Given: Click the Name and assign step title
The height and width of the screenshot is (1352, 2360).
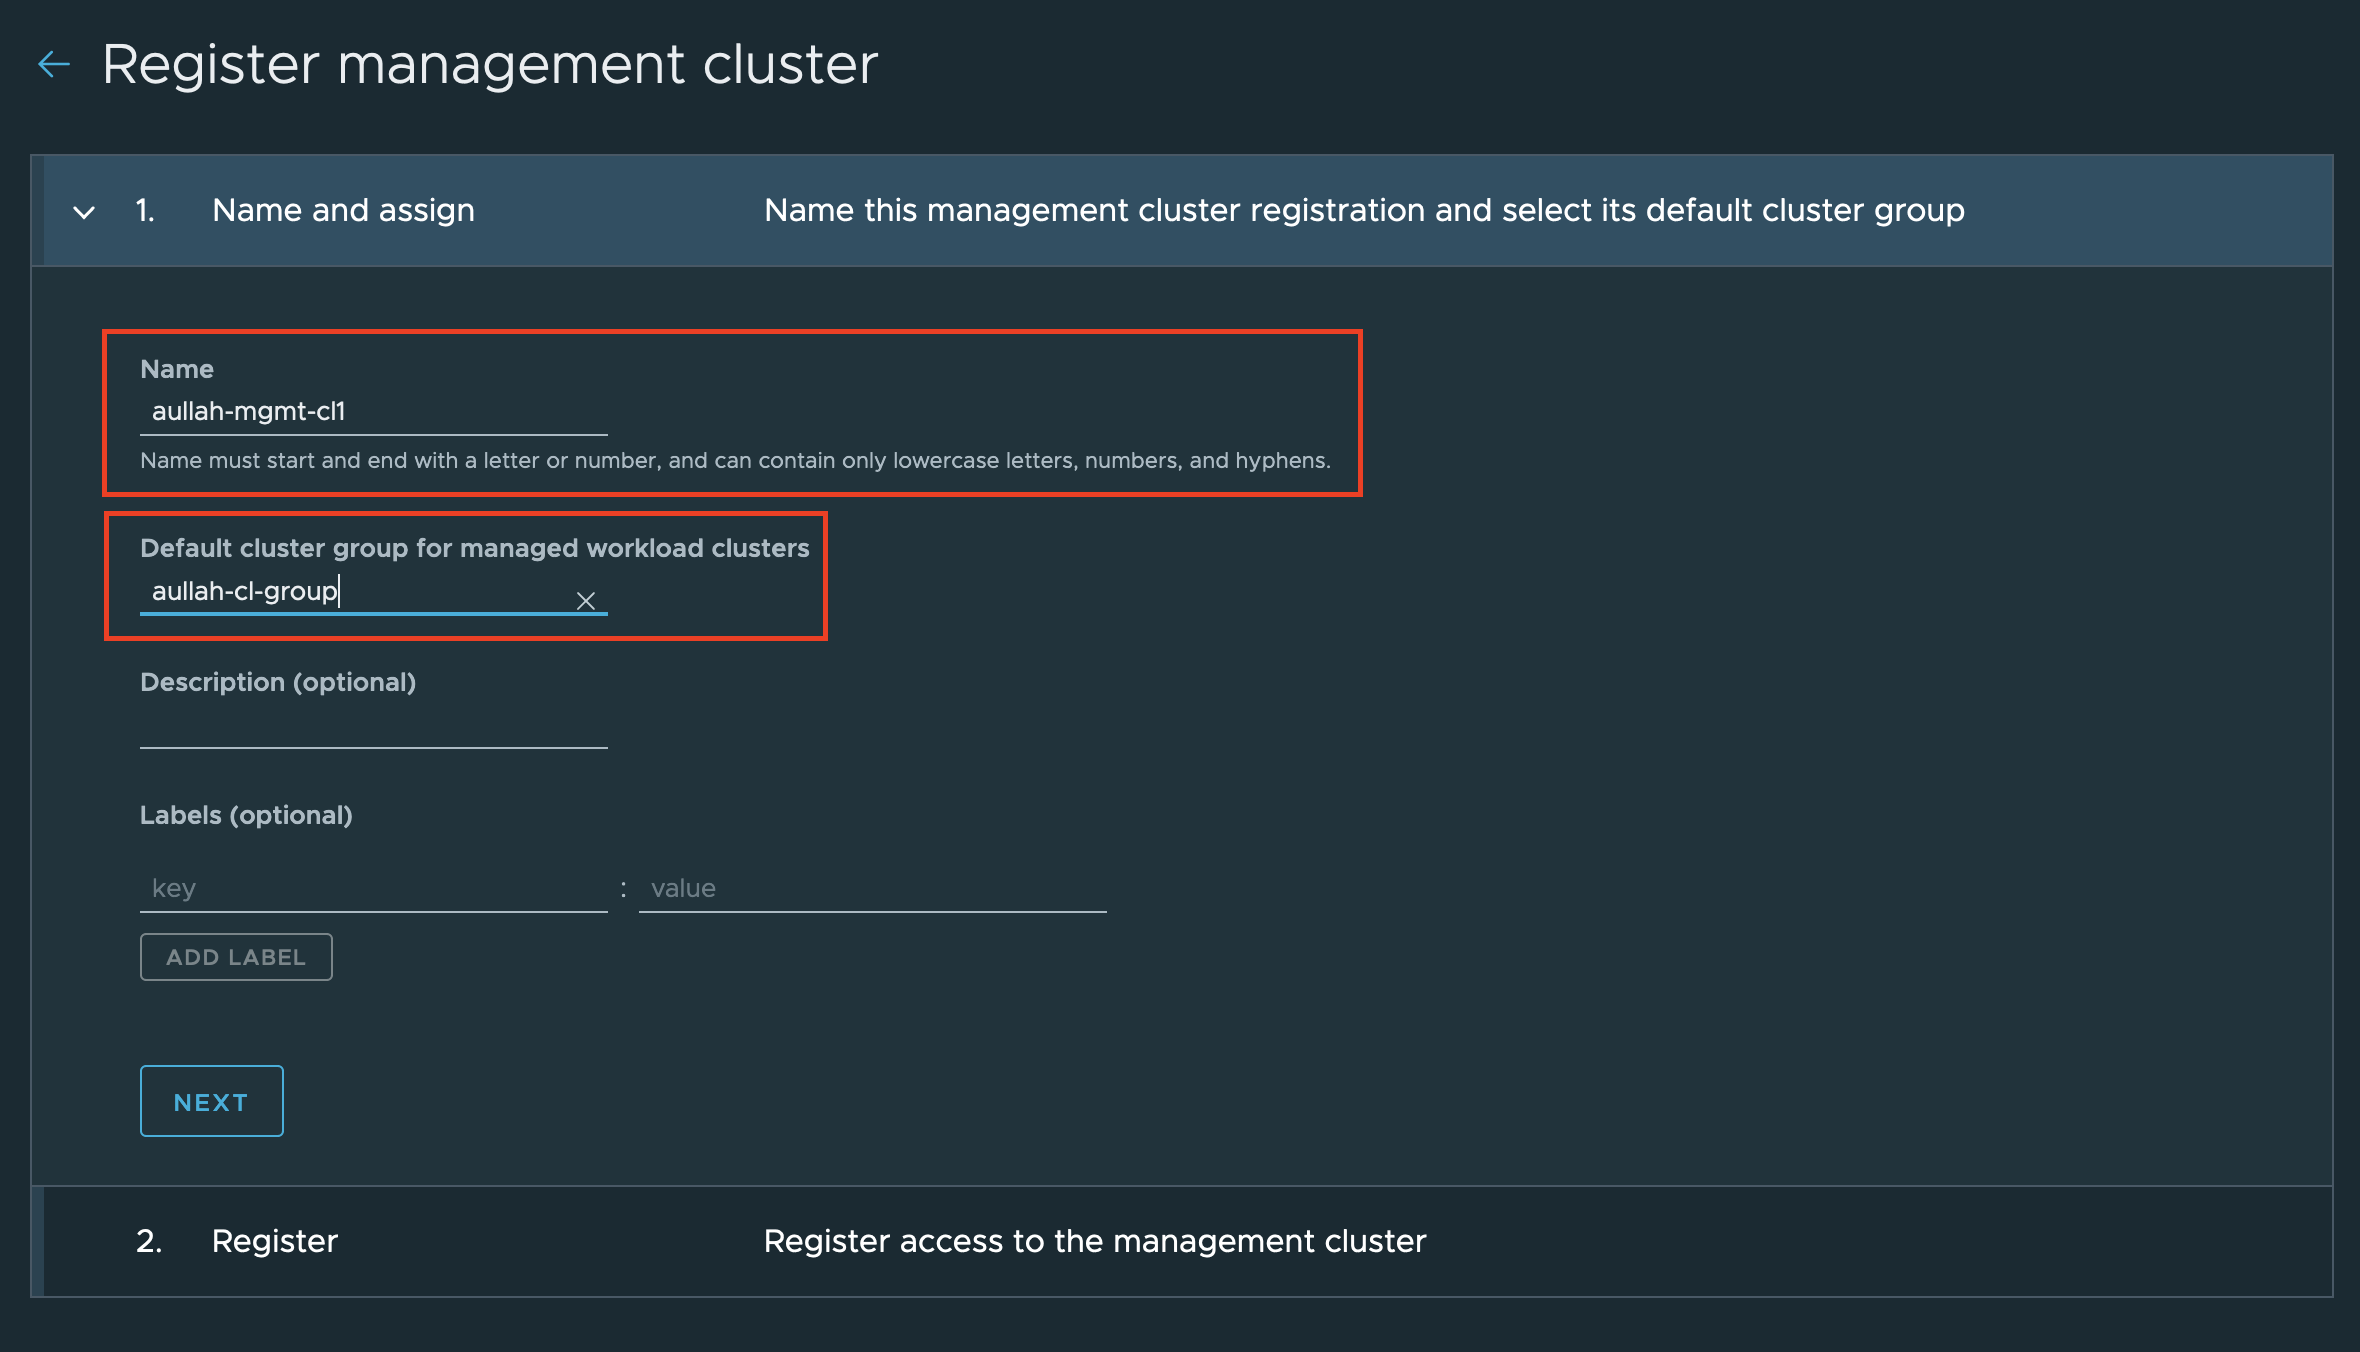Looking at the screenshot, I should (x=342, y=210).
